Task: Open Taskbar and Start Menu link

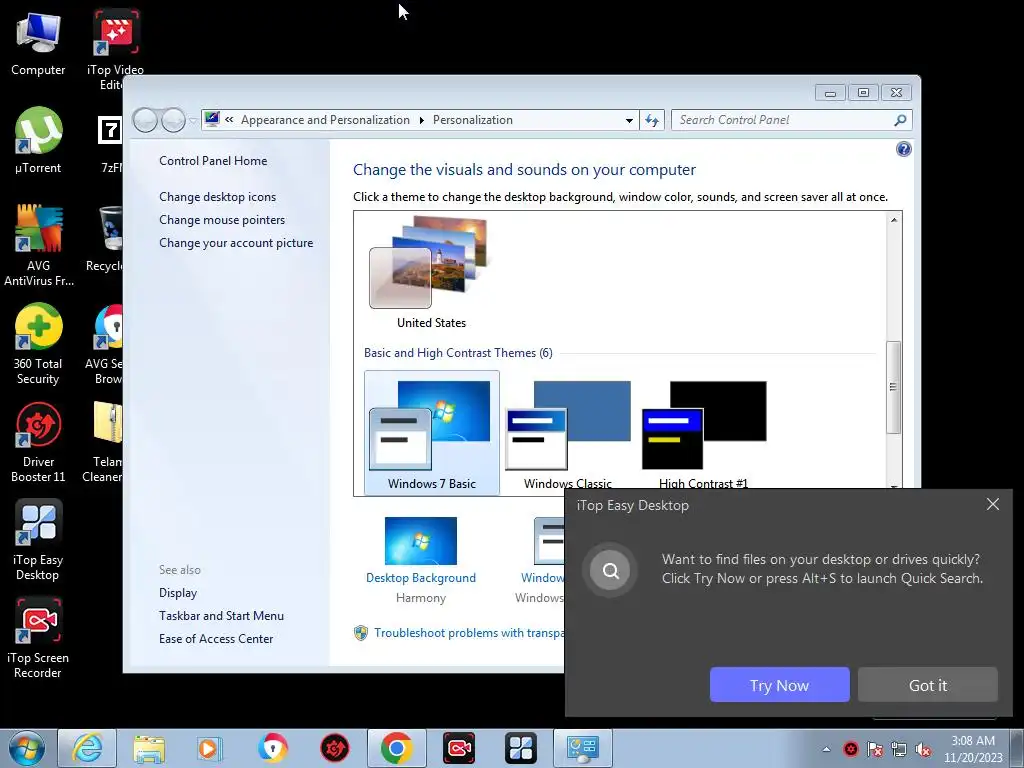Action: point(221,615)
